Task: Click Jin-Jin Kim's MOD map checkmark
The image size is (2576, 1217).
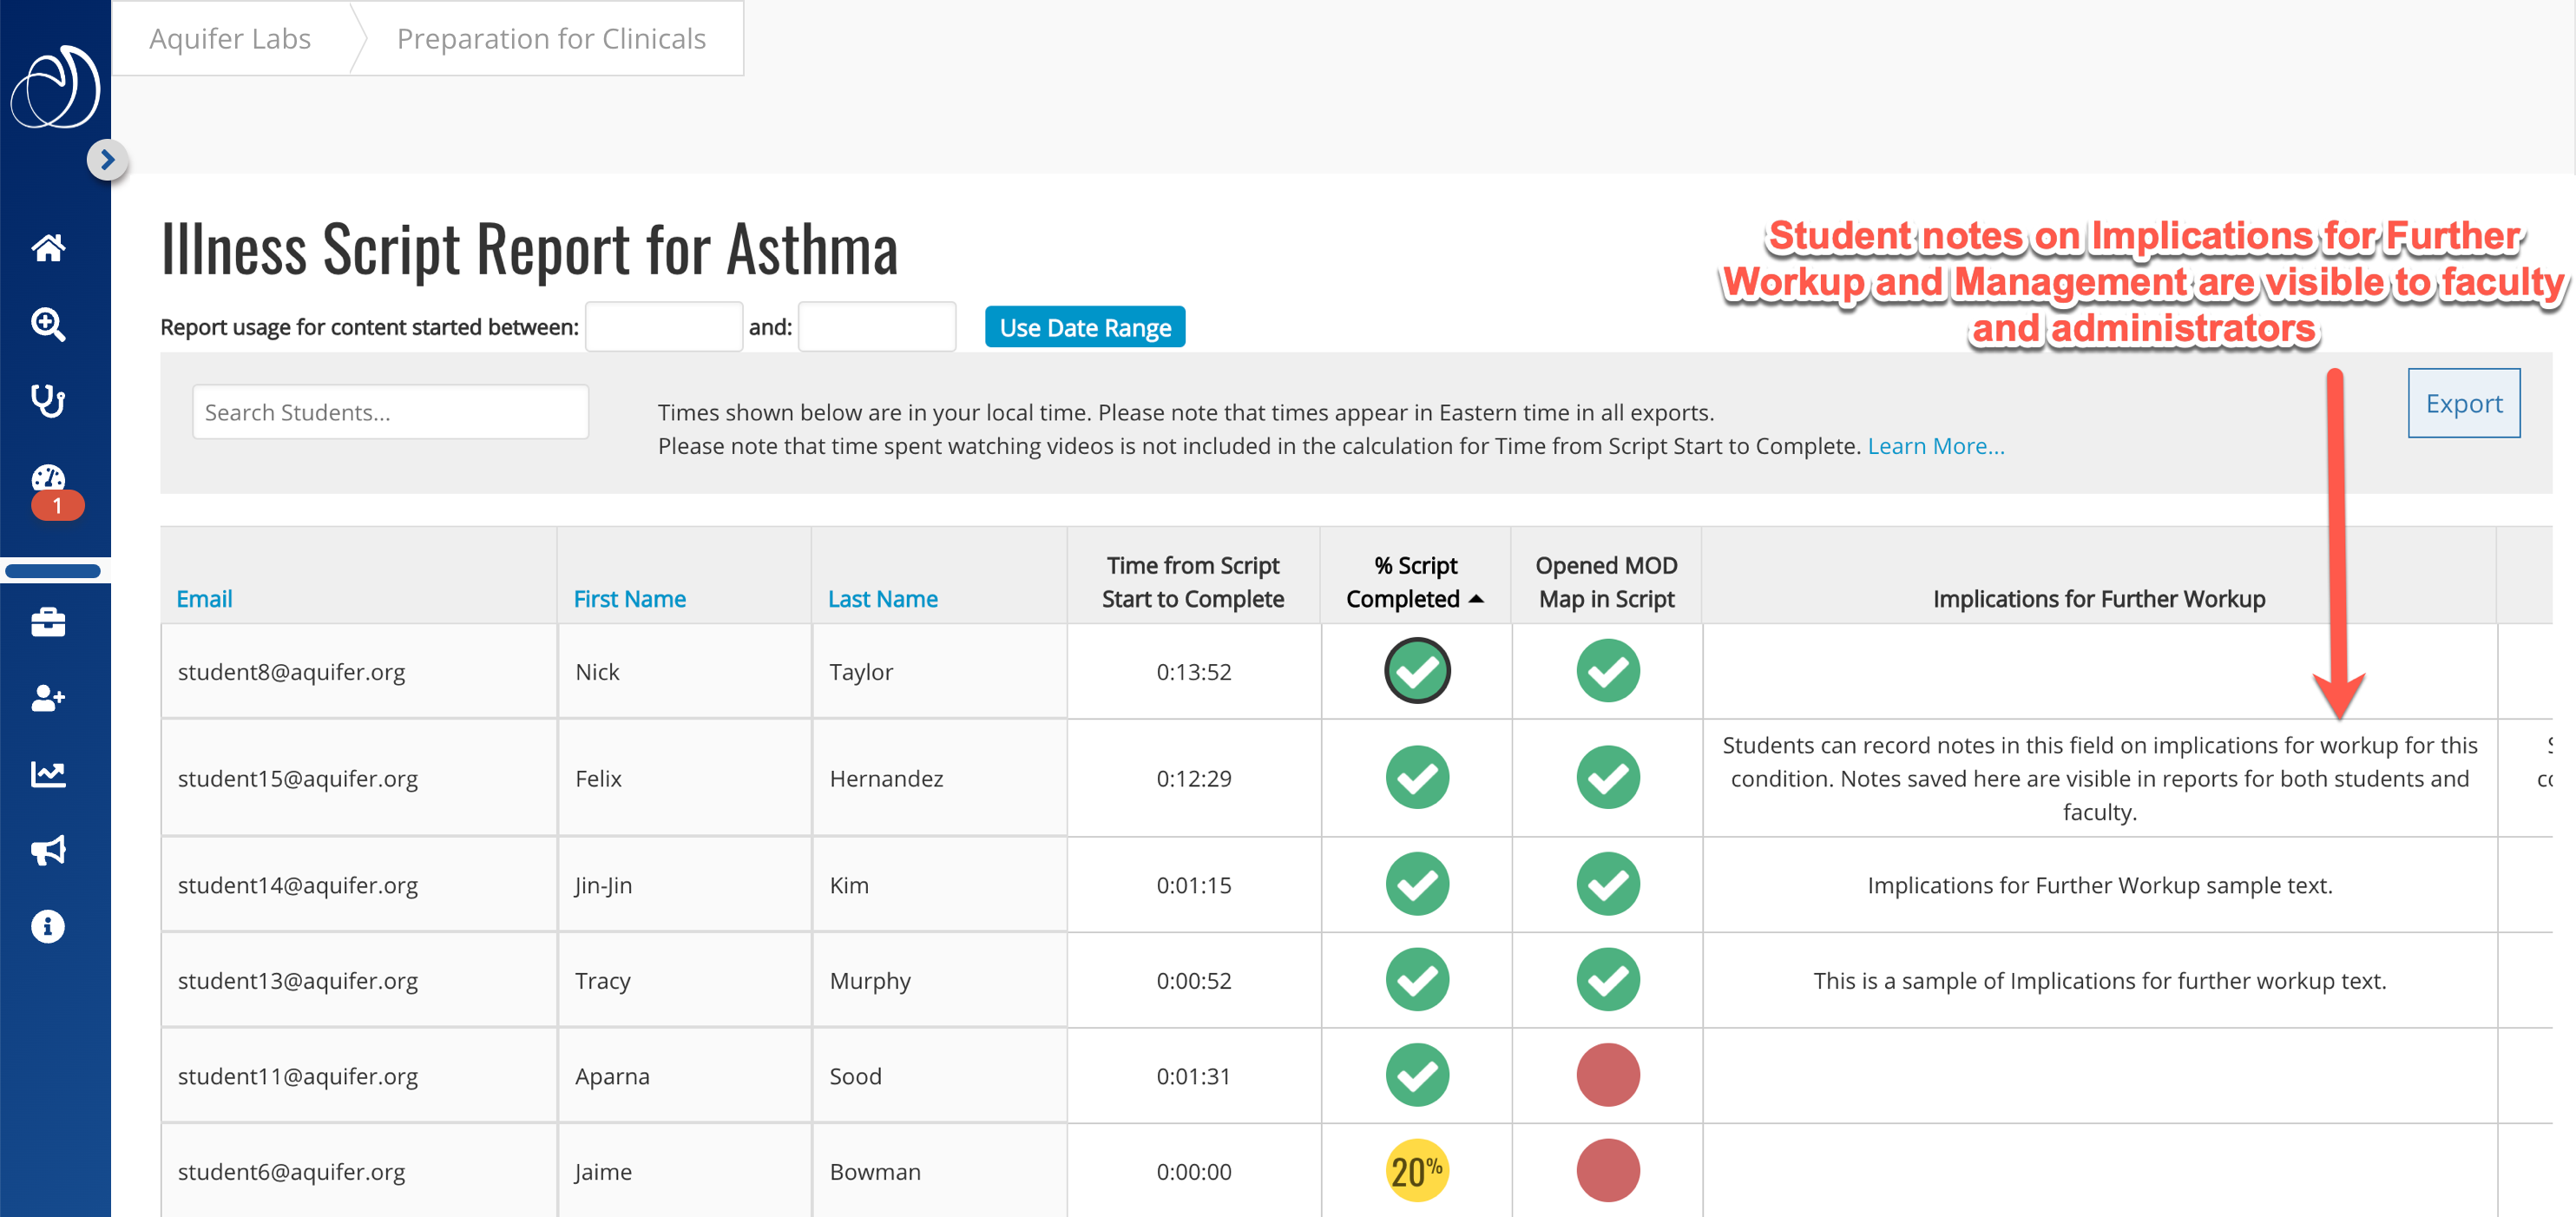Action: coord(1608,884)
